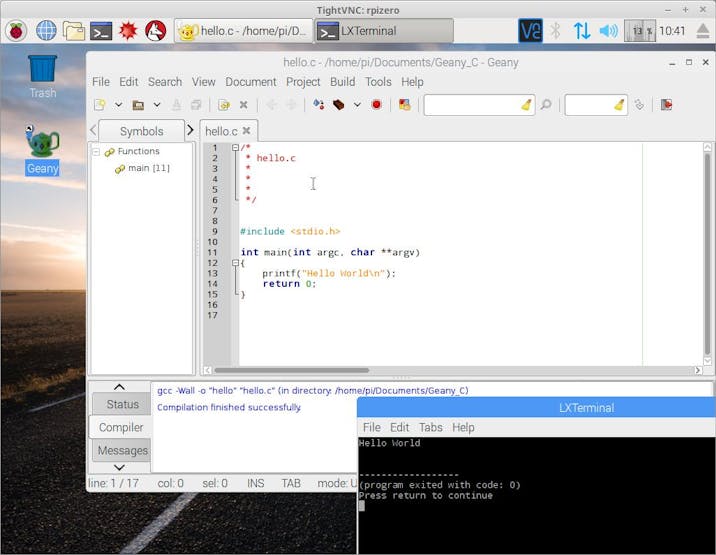Switch to the Messages tab
Image resolution: width=716 pixels, height=555 pixels.
(122, 450)
